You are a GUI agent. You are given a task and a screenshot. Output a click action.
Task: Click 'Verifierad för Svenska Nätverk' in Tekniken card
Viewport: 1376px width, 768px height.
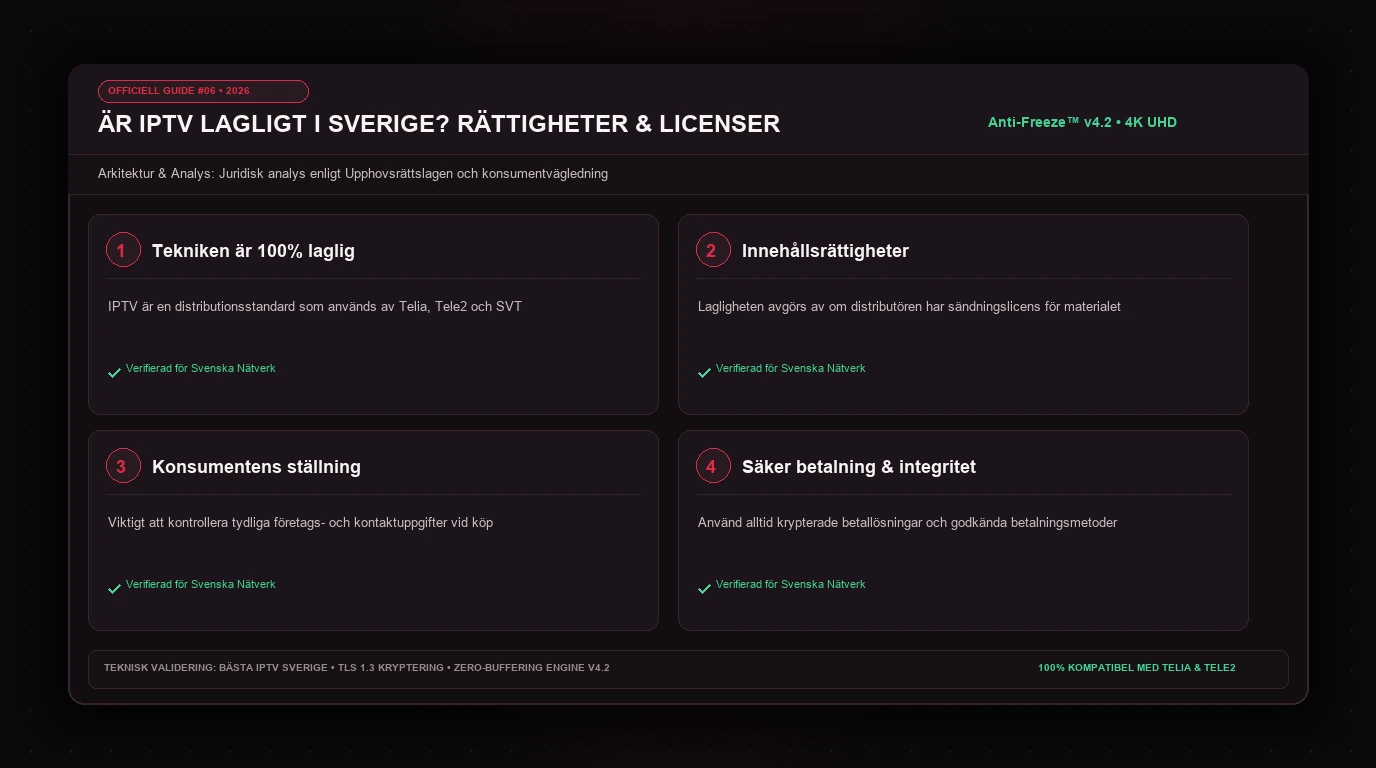(200, 368)
